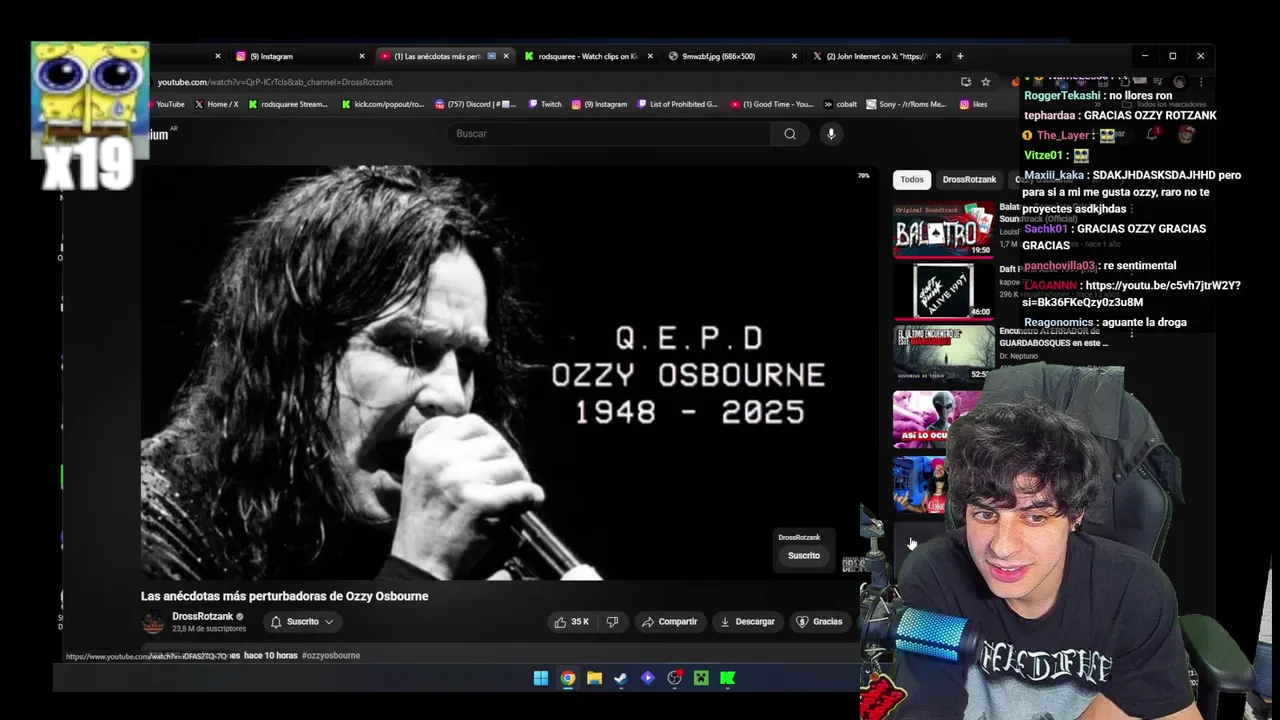Open the Windows Start menu
This screenshot has height=720, width=1280.
[541, 678]
